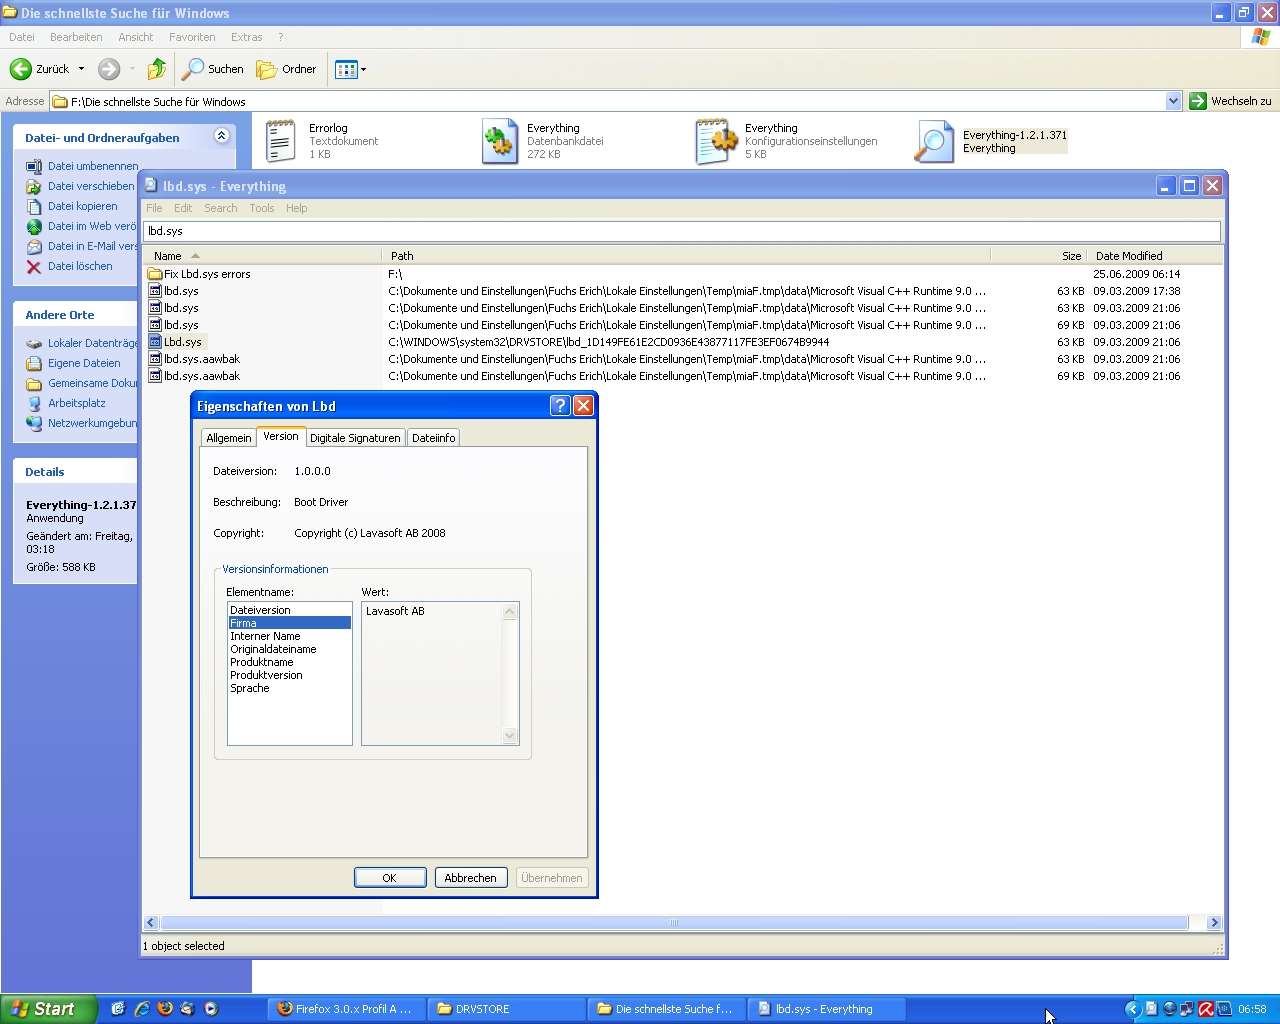Go up one folder level icon
Image resolution: width=1280 pixels, height=1024 pixels.
coord(156,69)
